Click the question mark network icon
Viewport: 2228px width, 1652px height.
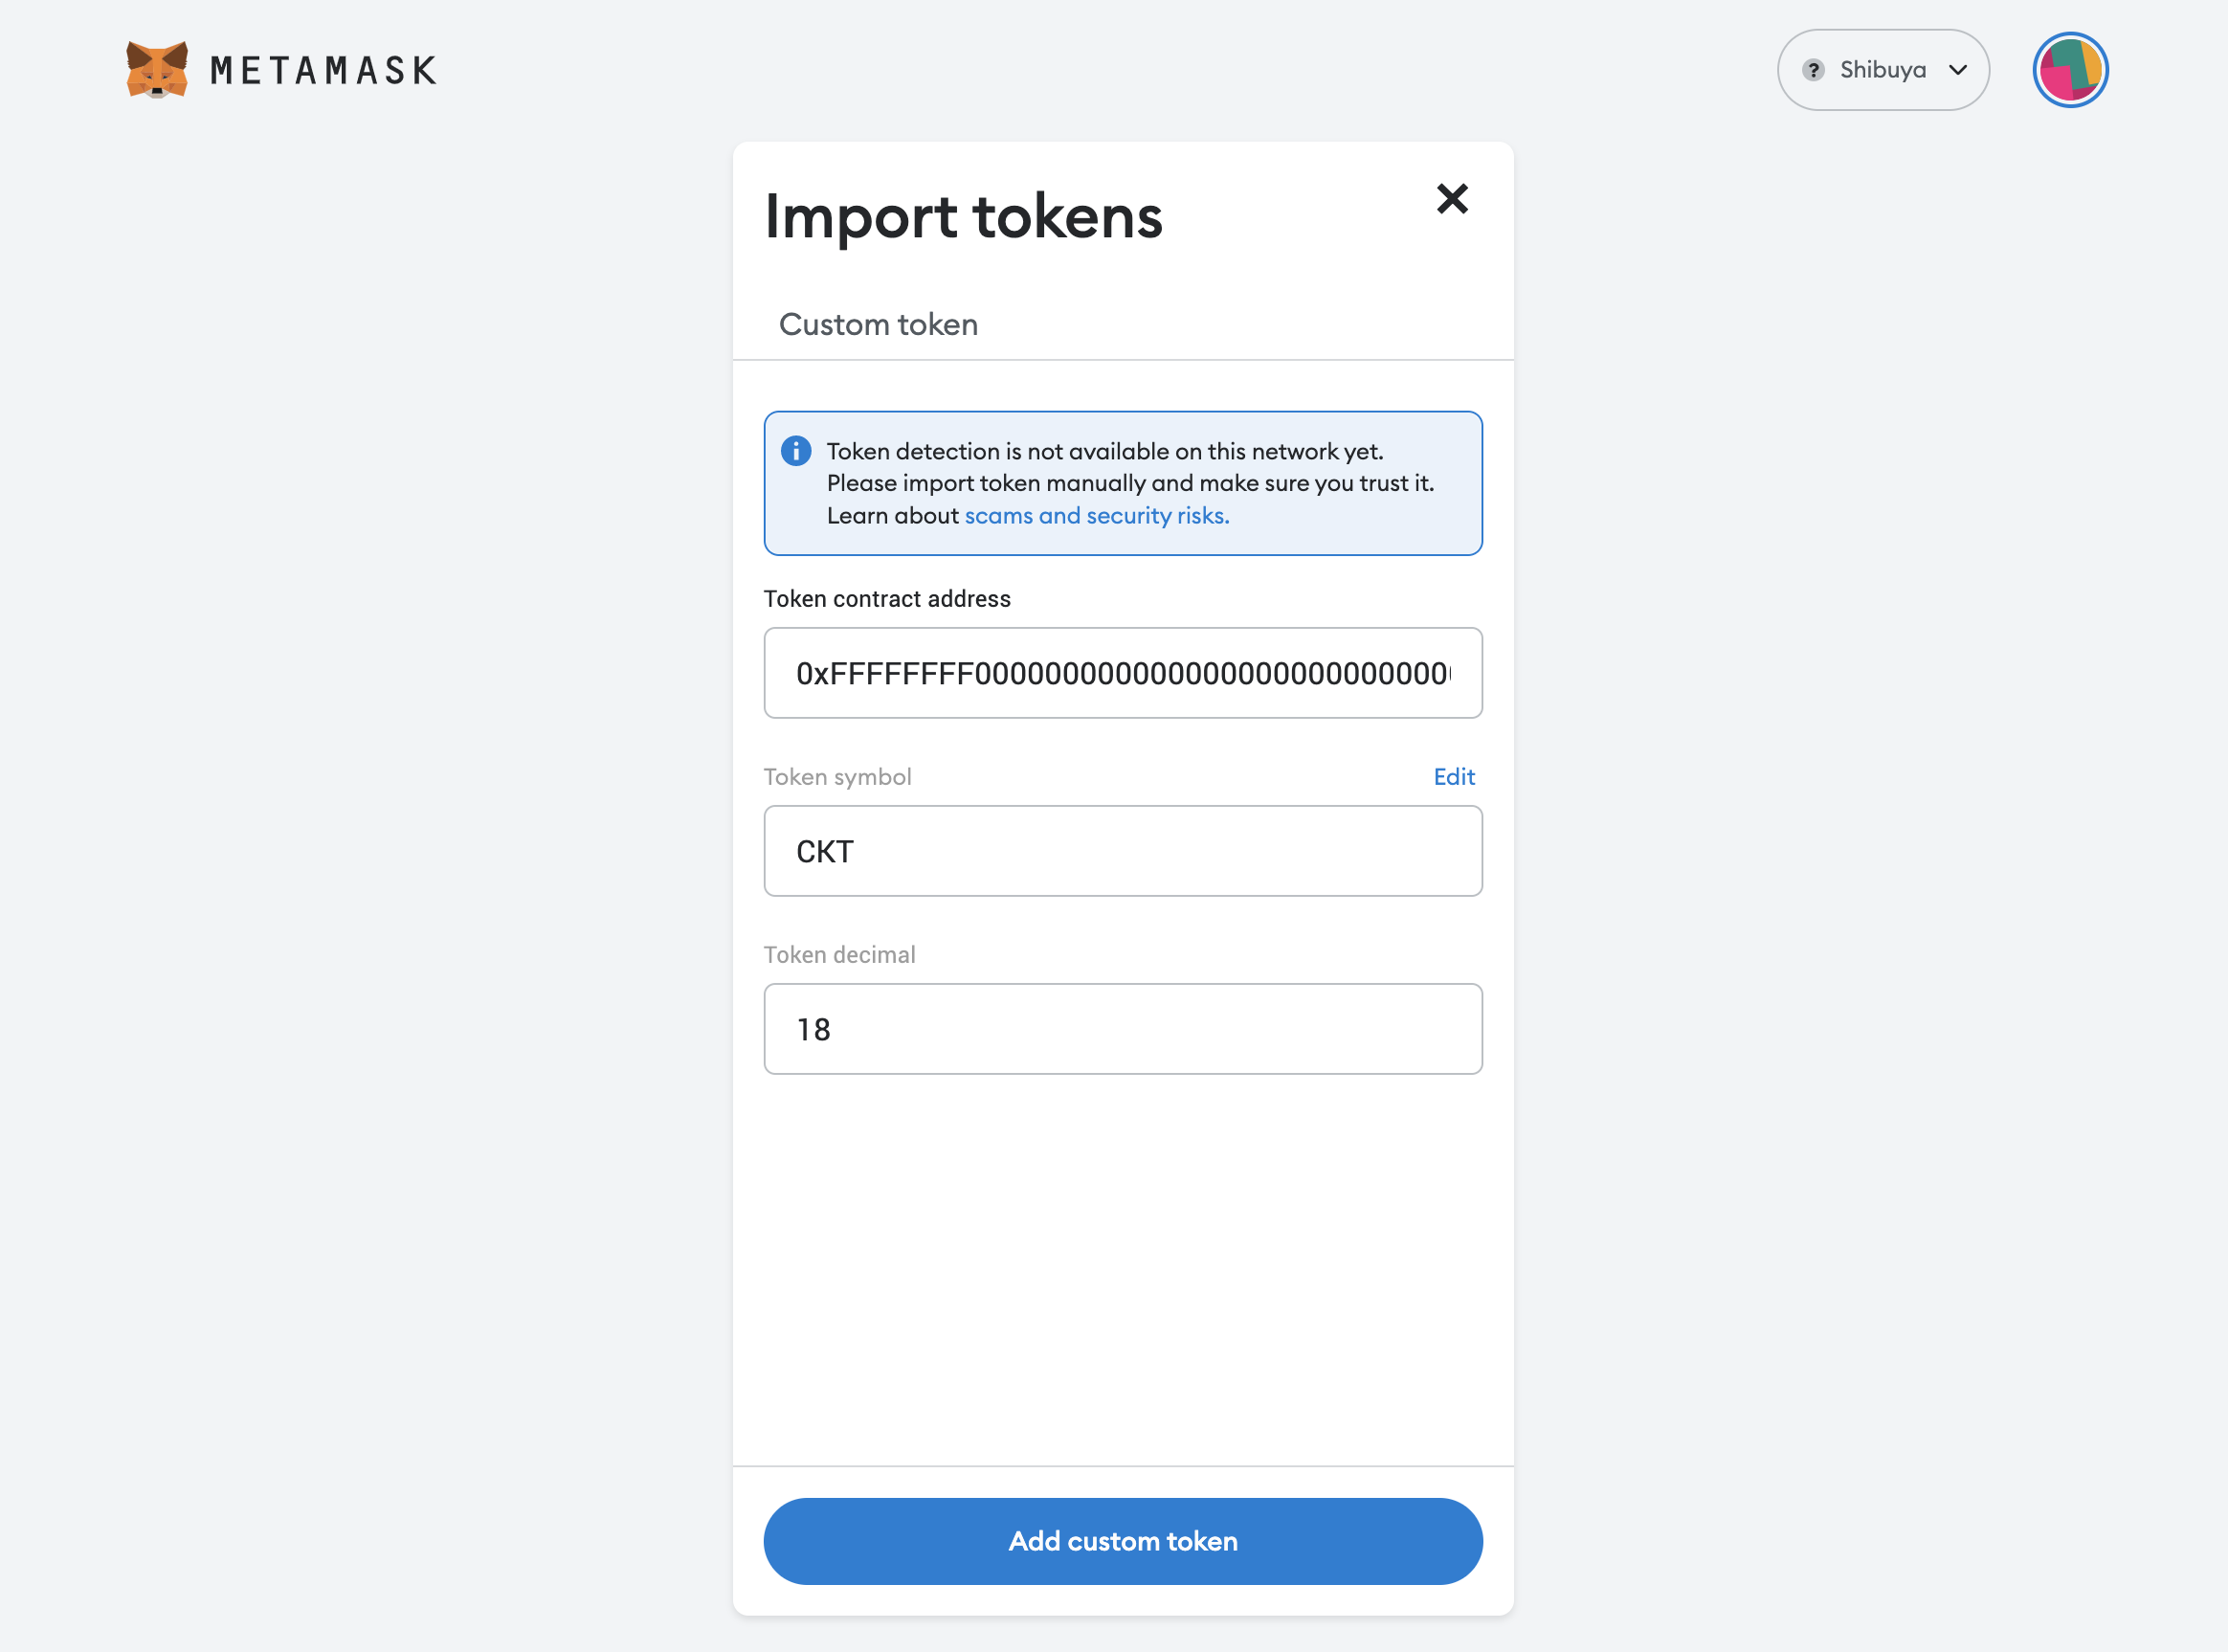click(1812, 70)
